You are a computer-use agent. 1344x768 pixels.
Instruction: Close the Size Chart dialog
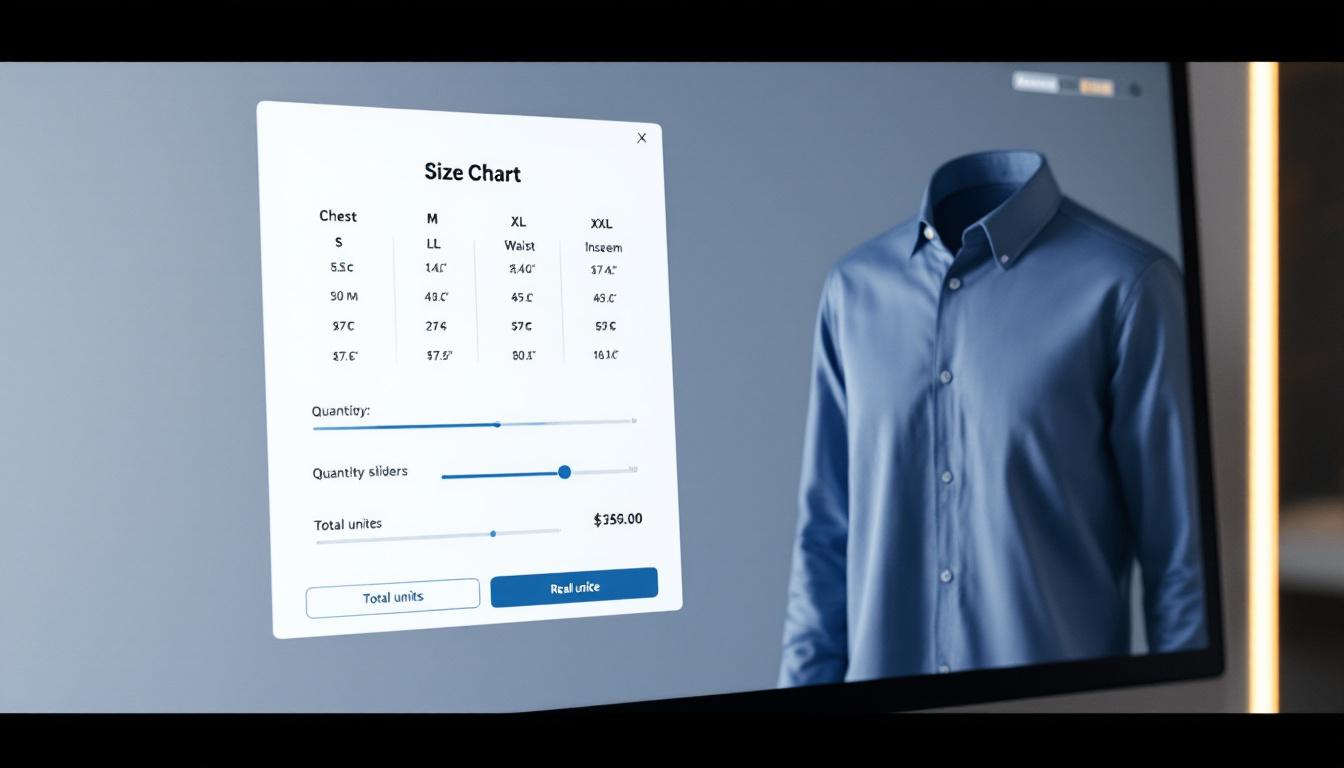(642, 138)
